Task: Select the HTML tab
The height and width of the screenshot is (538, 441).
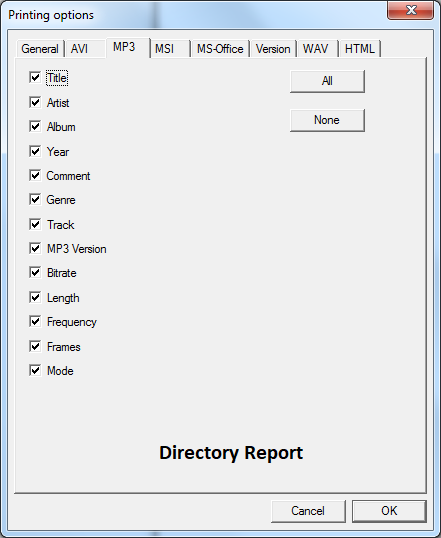Action: click(360, 49)
